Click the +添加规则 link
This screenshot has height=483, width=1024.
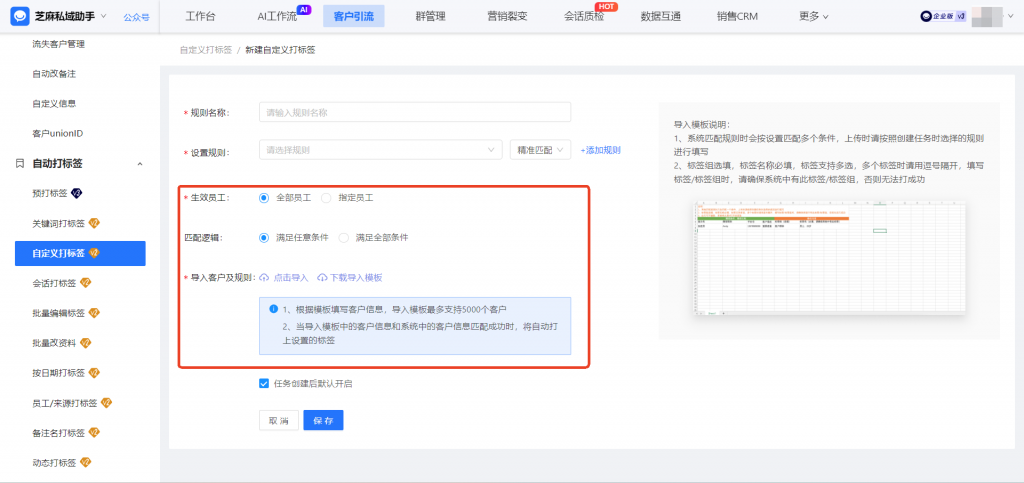point(600,150)
